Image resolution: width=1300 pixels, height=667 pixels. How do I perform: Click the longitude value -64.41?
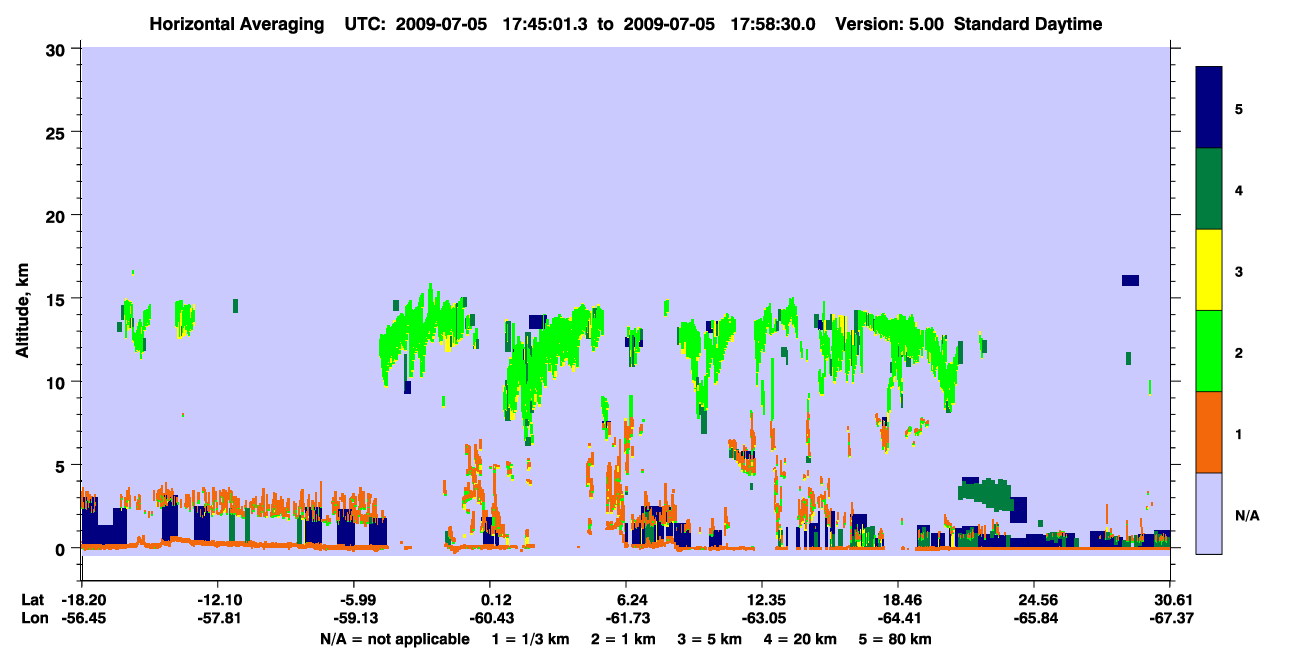tap(899, 618)
